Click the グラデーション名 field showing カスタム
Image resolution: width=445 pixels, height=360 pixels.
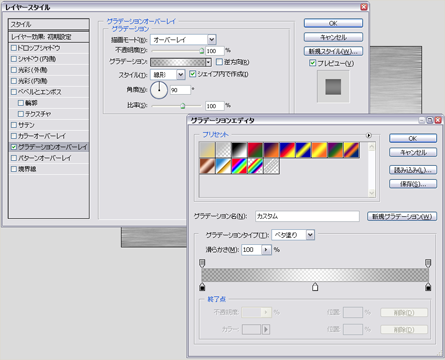tap(307, 216)
